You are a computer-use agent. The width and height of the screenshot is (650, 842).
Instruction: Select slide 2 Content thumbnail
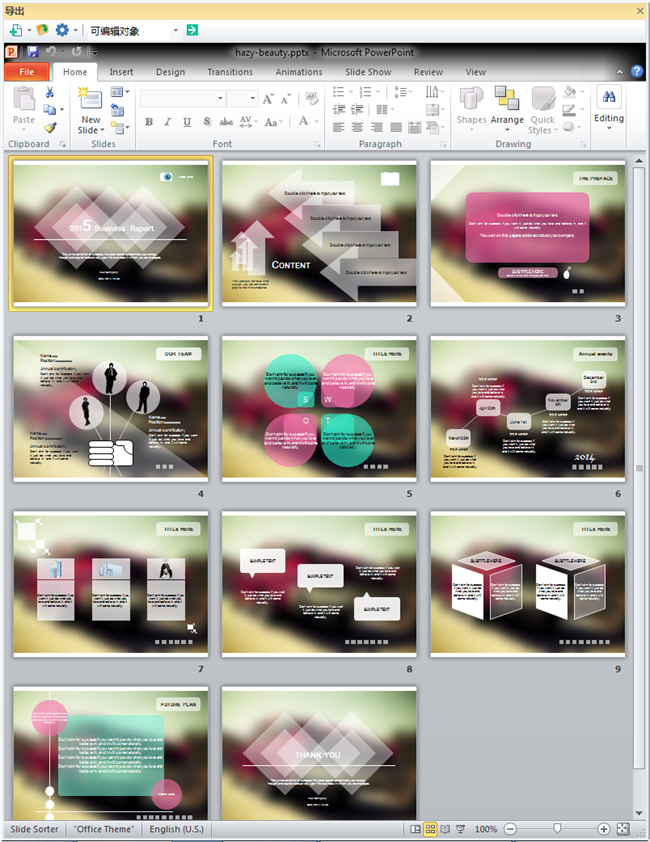pos(319,234)
